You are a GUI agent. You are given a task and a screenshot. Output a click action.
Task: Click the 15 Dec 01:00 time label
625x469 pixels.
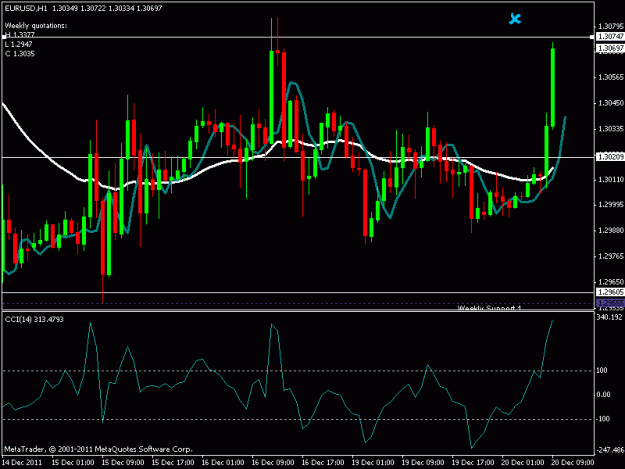click(x=73, y=463)
